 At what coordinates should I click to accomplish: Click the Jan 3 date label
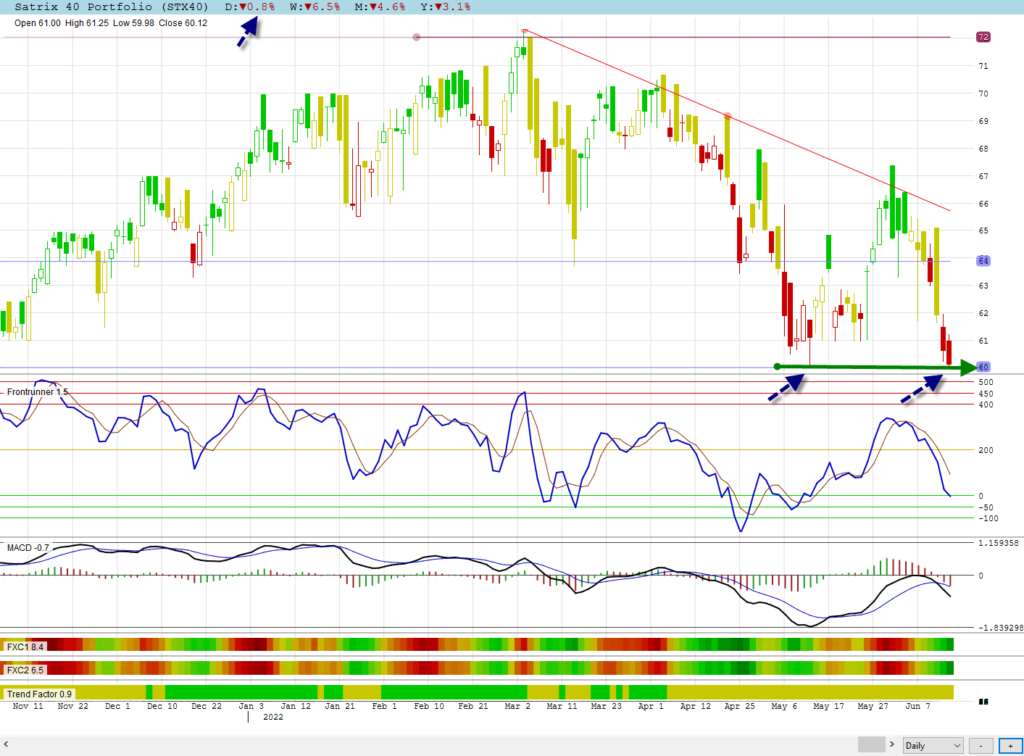click(x=251, y=706)
